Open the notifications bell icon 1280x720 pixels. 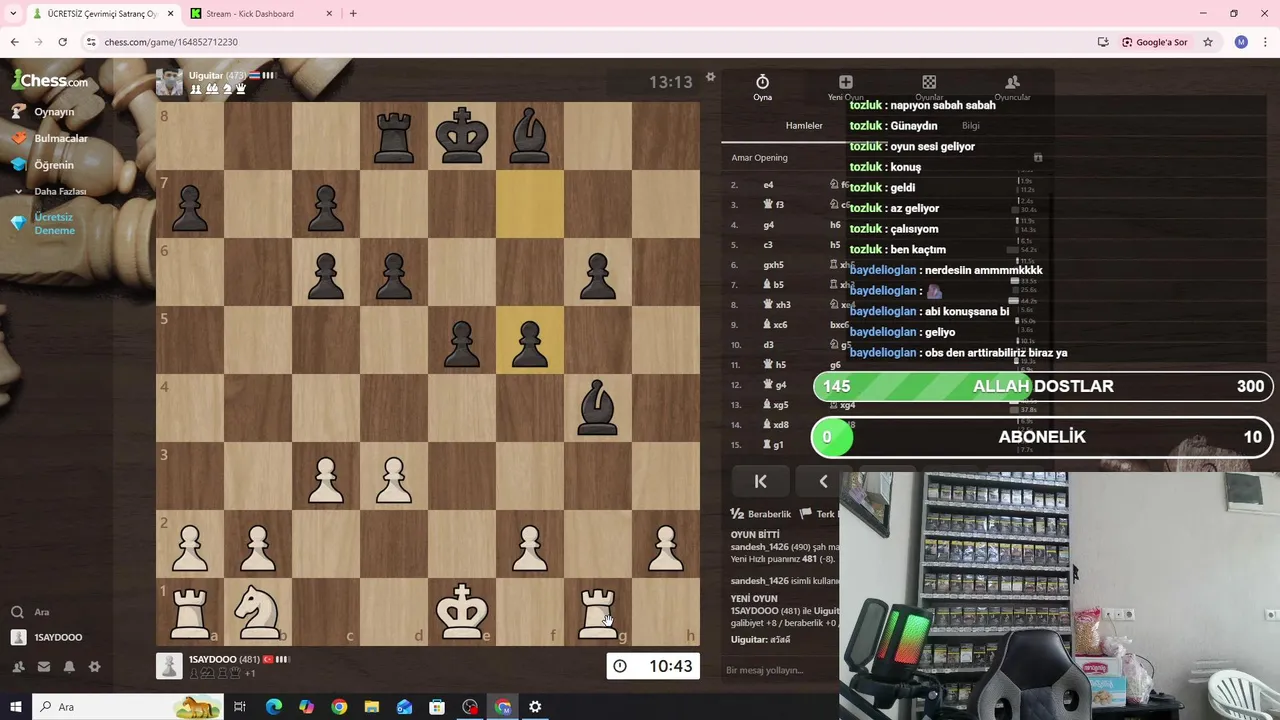coord(69,666)
